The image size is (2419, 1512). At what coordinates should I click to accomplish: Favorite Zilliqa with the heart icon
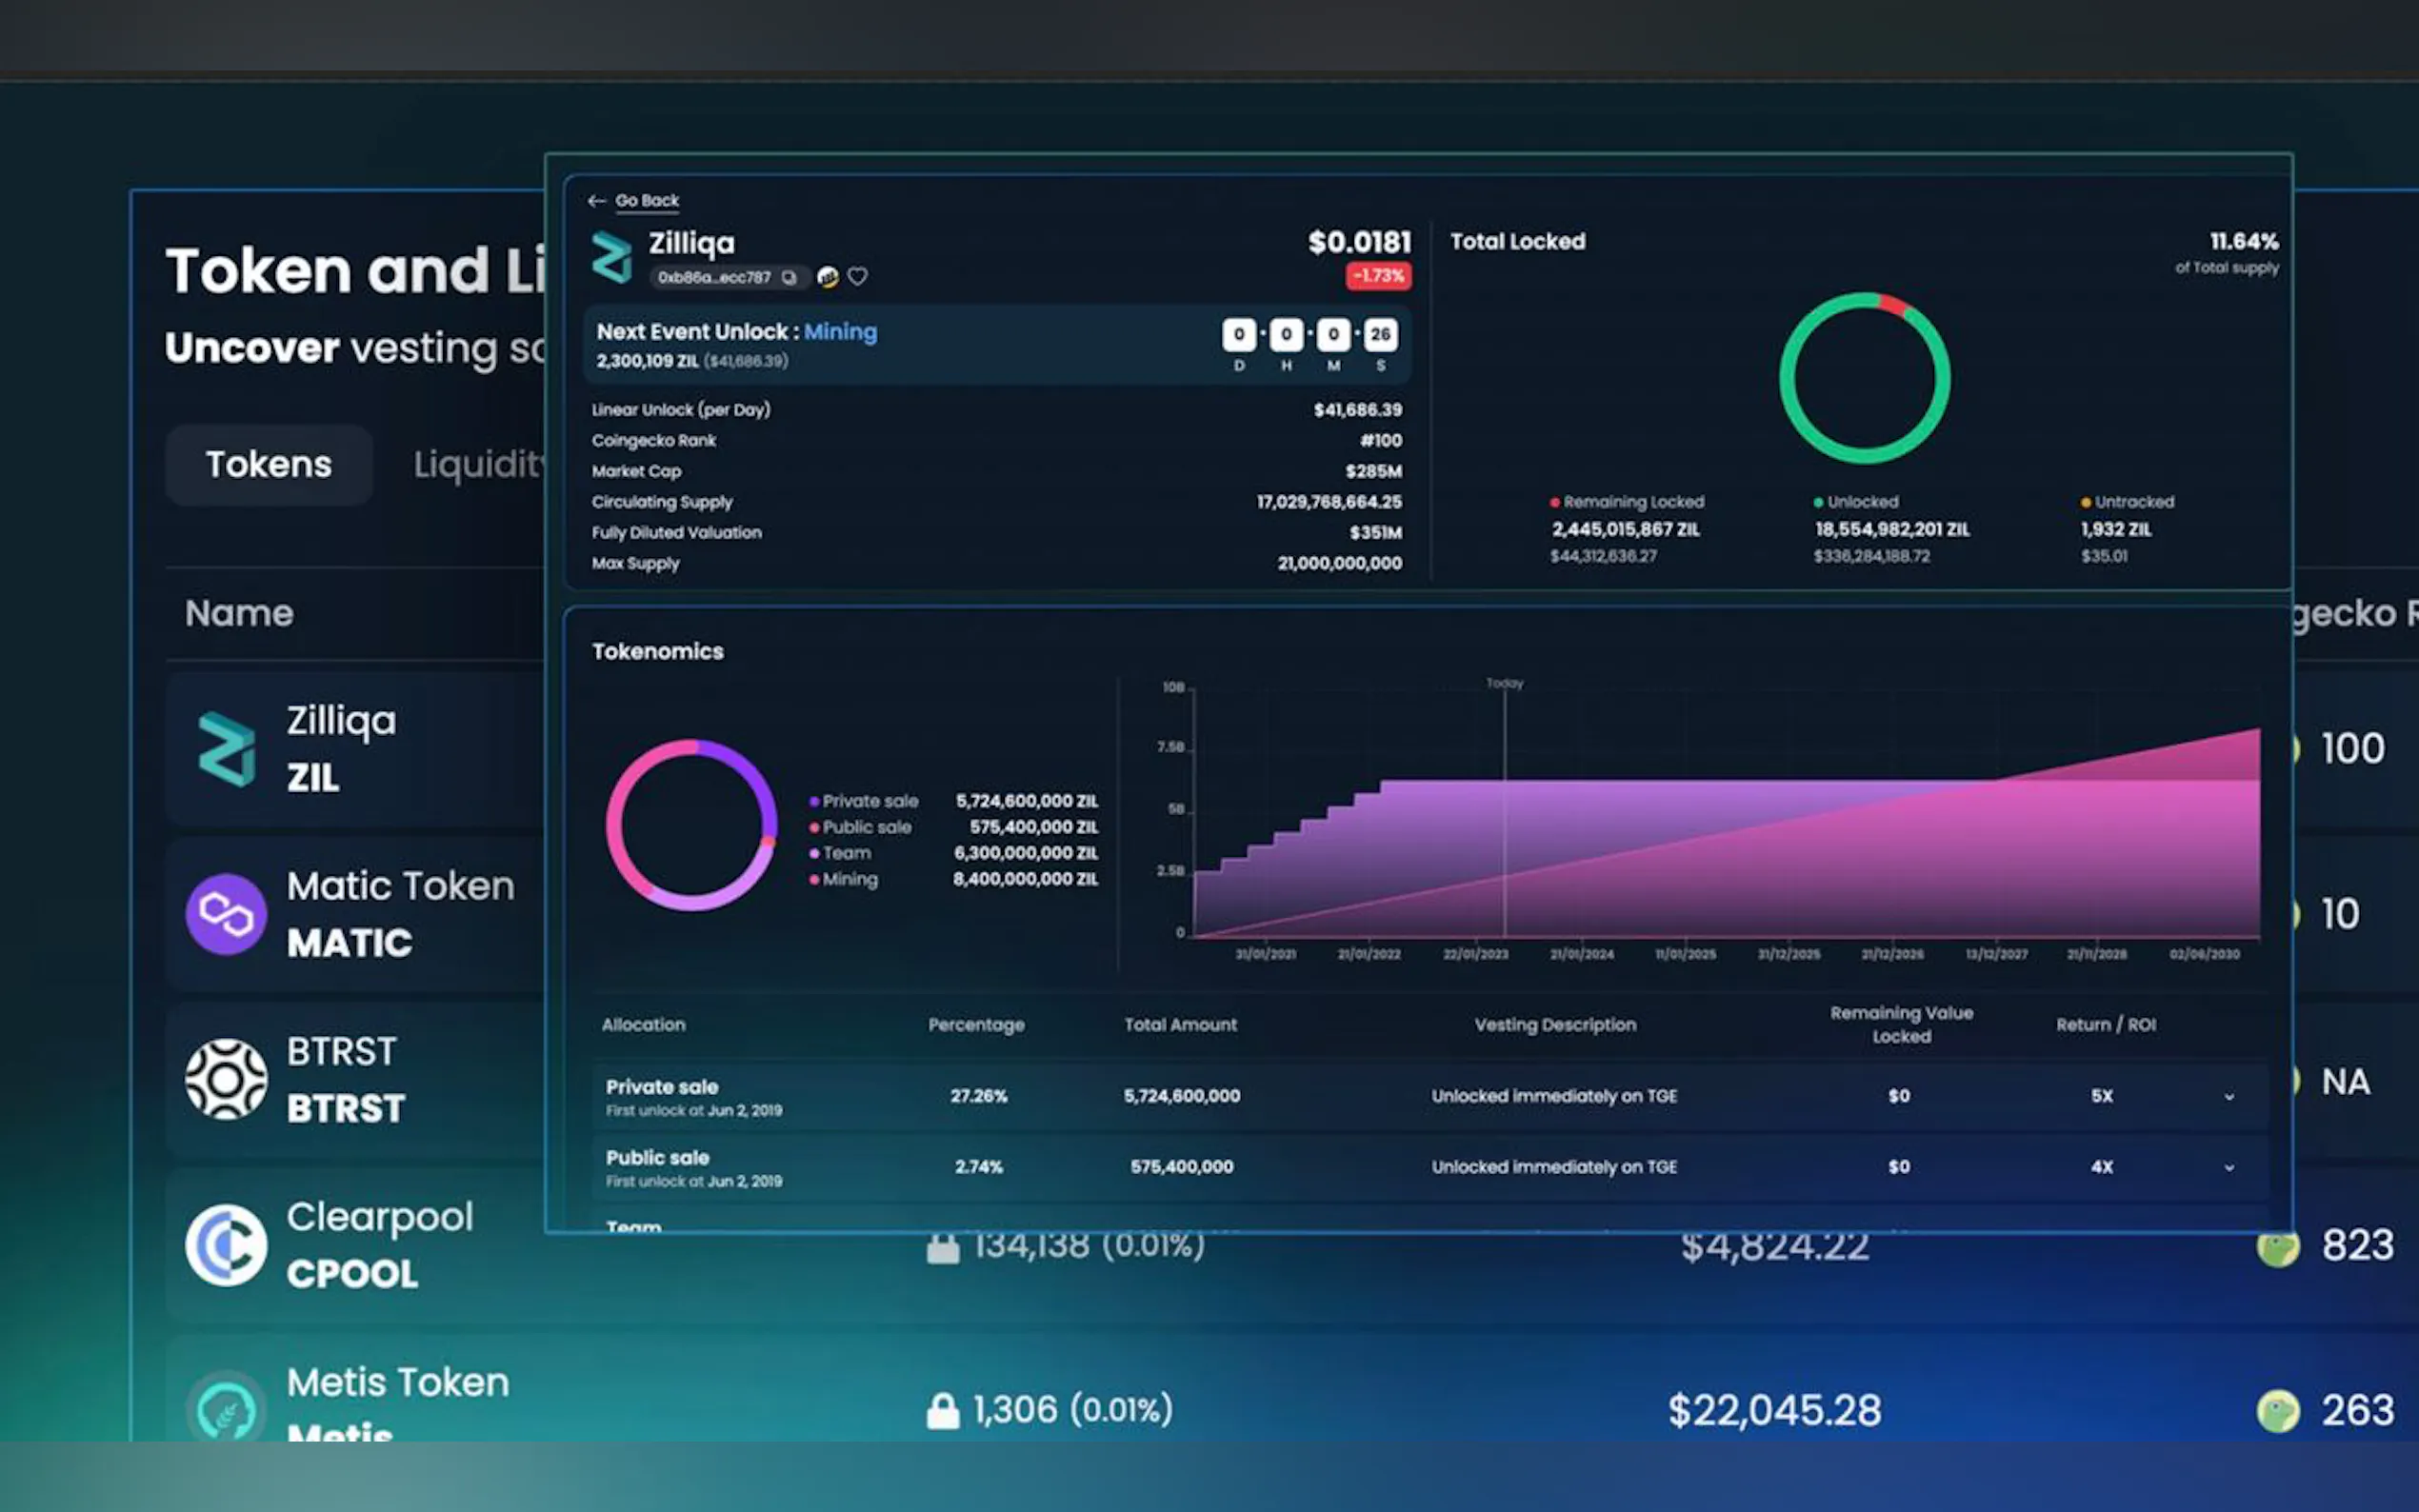[858, 277]
